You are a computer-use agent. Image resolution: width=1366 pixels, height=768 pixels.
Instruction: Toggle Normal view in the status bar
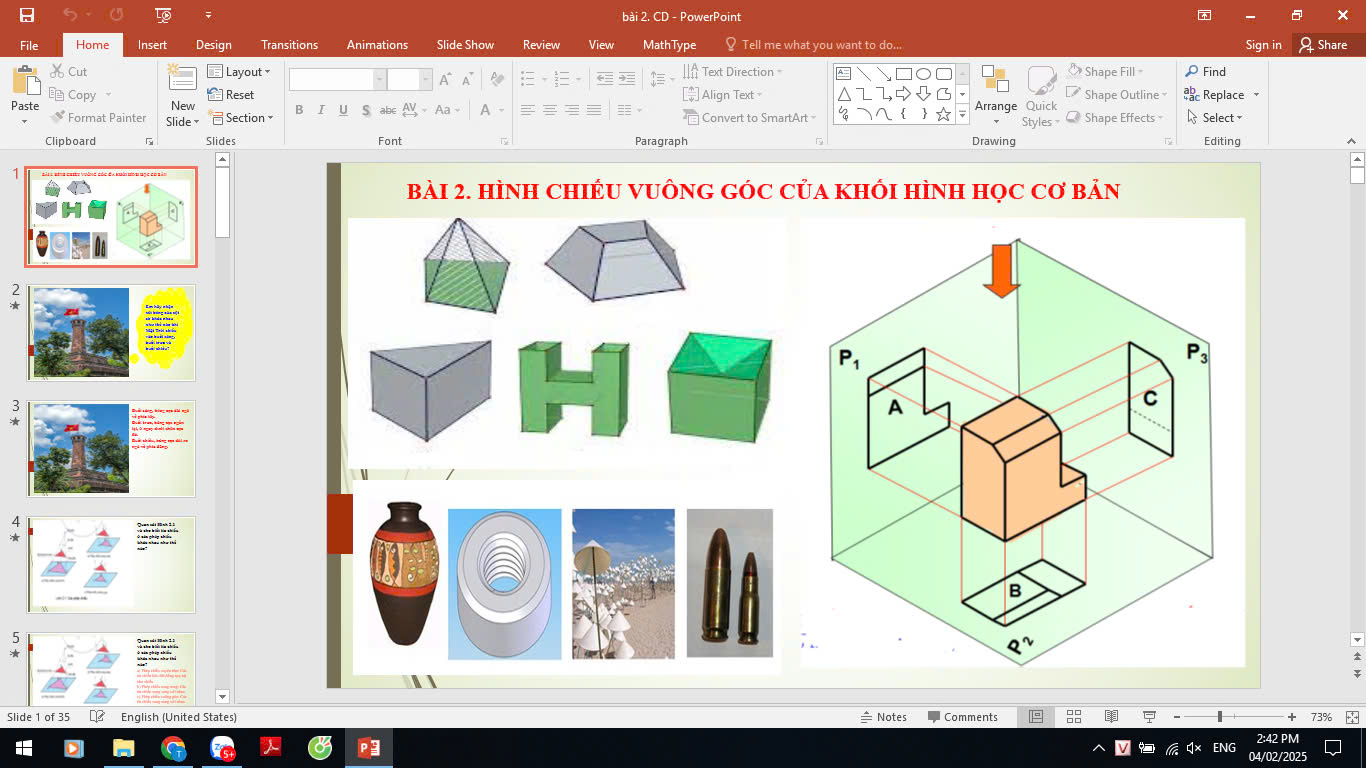[1036, 717]
